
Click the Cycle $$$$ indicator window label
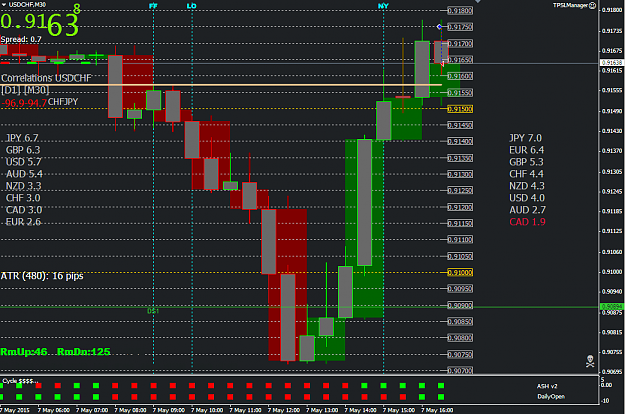(20, 381)
